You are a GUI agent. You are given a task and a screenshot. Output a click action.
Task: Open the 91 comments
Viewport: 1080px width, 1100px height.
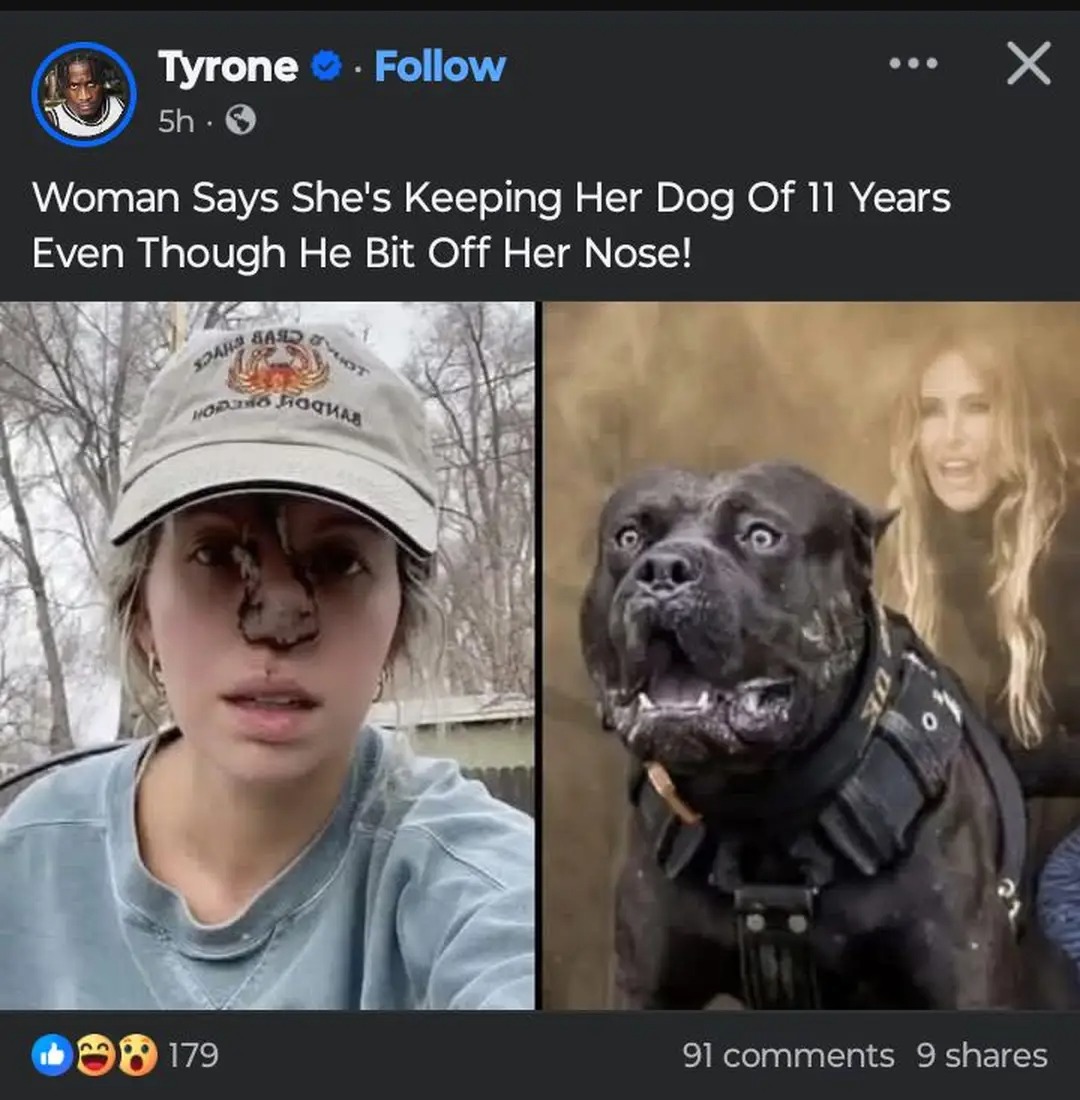pyautogui.click(x=788, y=1056)
